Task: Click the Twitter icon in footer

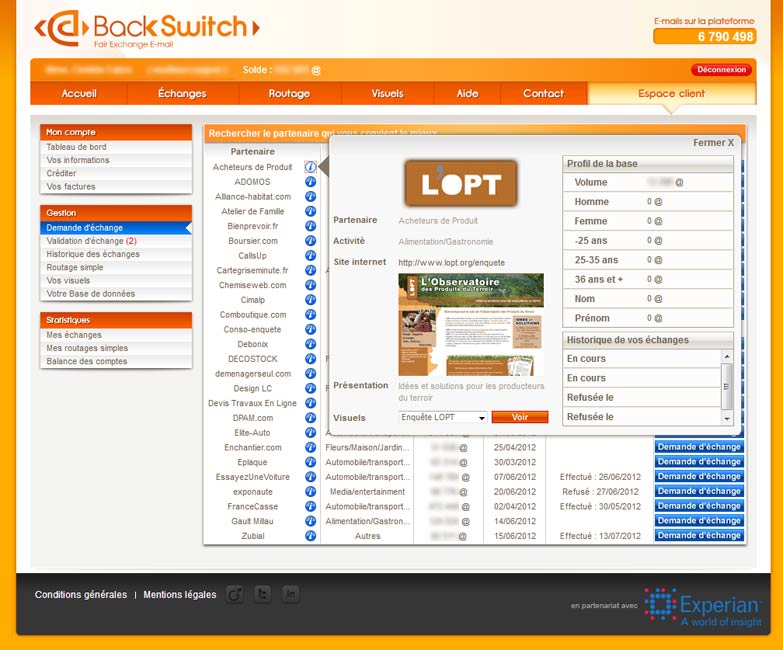Action: (263, 594)
